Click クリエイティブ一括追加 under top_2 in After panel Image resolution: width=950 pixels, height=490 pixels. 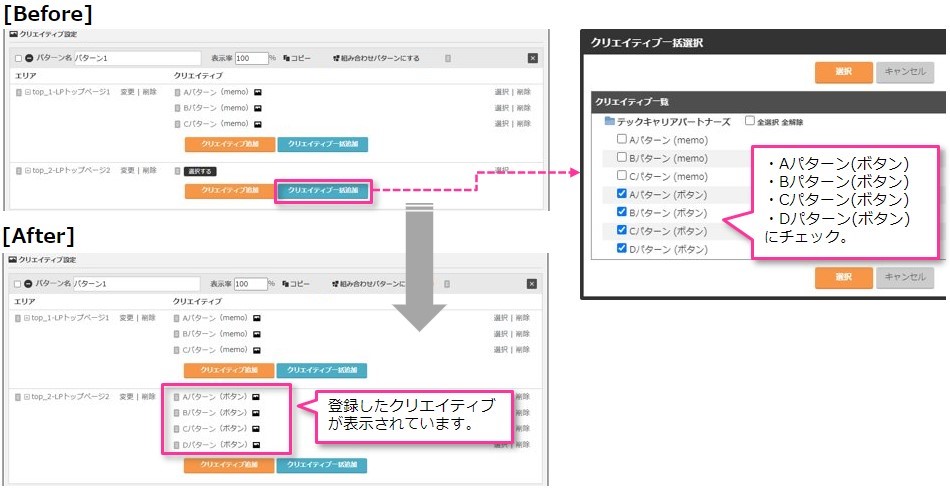pyautogui.click(x=322, y=465)
